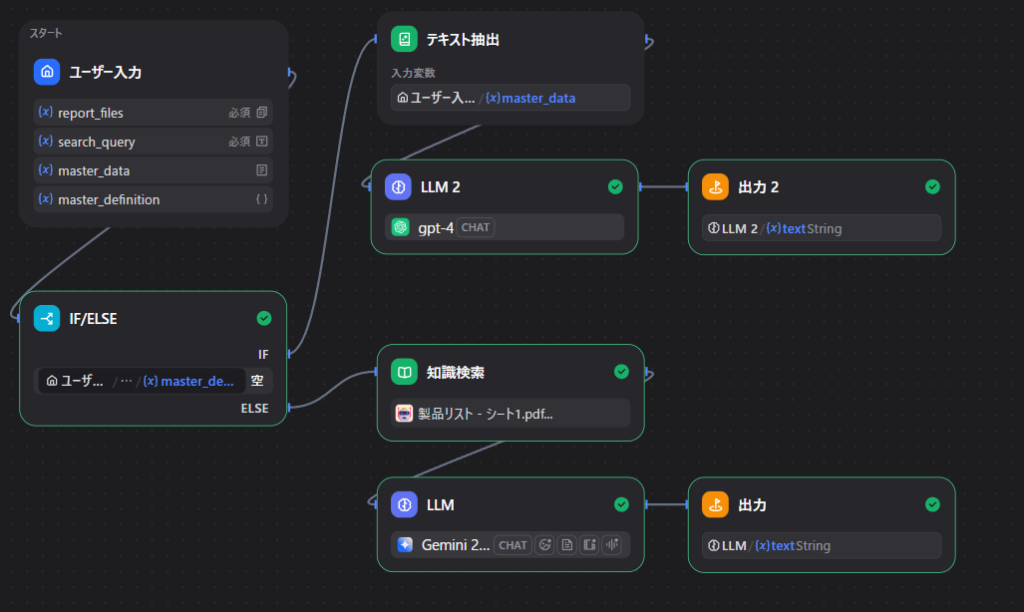The image size is (1024, 612).
Task: Click the CHAT tag on gpt-4 row
Action: pos(475,227)
